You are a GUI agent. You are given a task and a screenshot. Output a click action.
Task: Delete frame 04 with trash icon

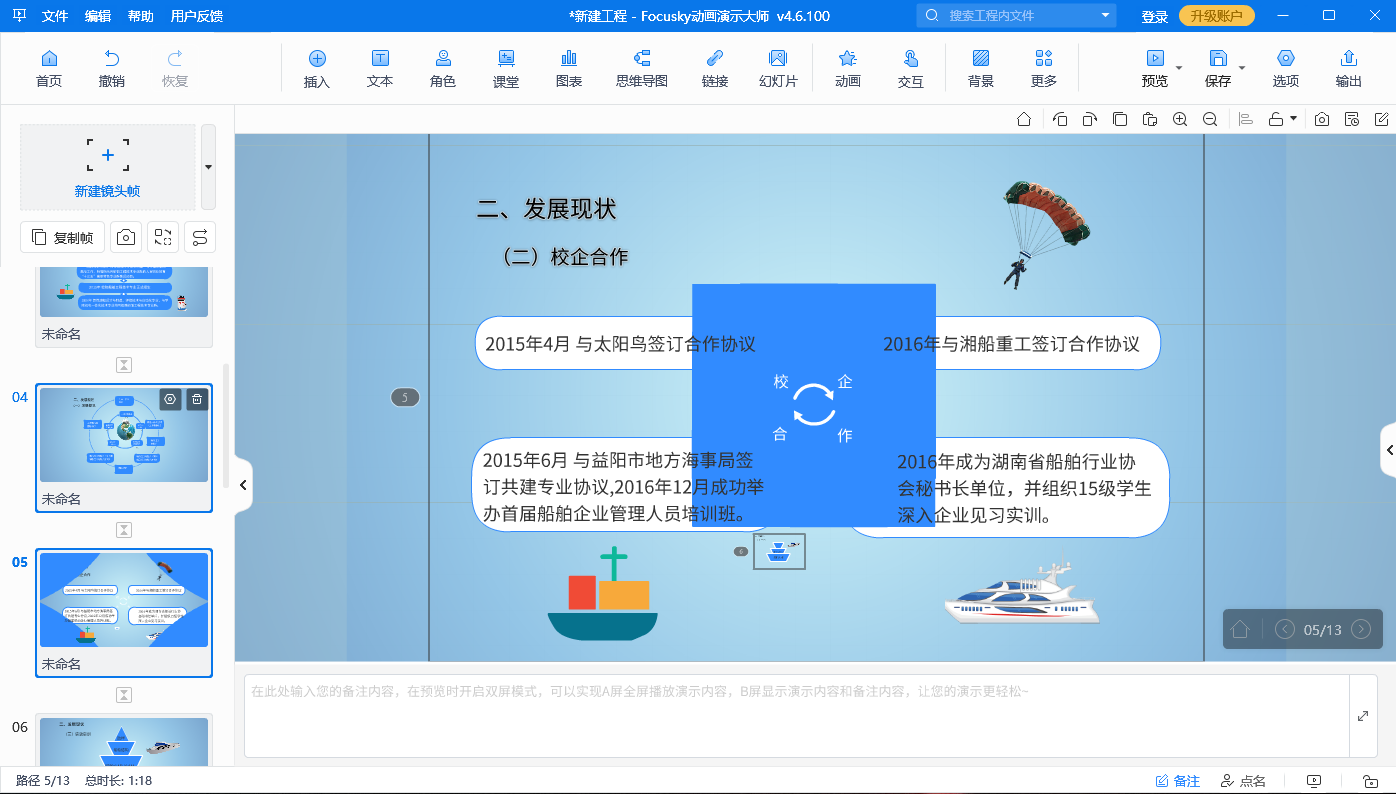pyautogui.click(x=197, y=399)
